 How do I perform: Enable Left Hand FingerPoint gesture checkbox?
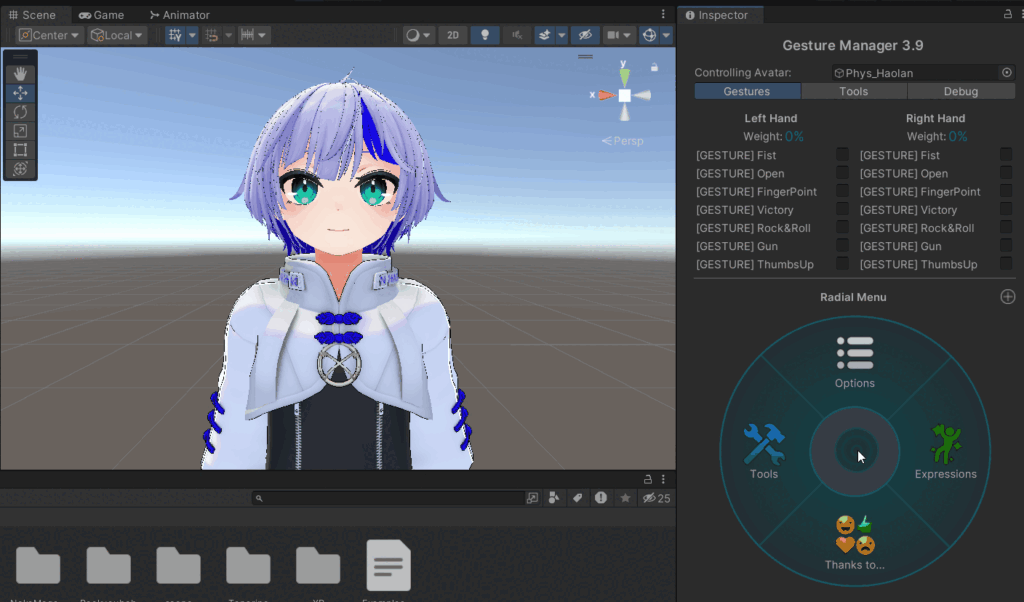[842, 191]
